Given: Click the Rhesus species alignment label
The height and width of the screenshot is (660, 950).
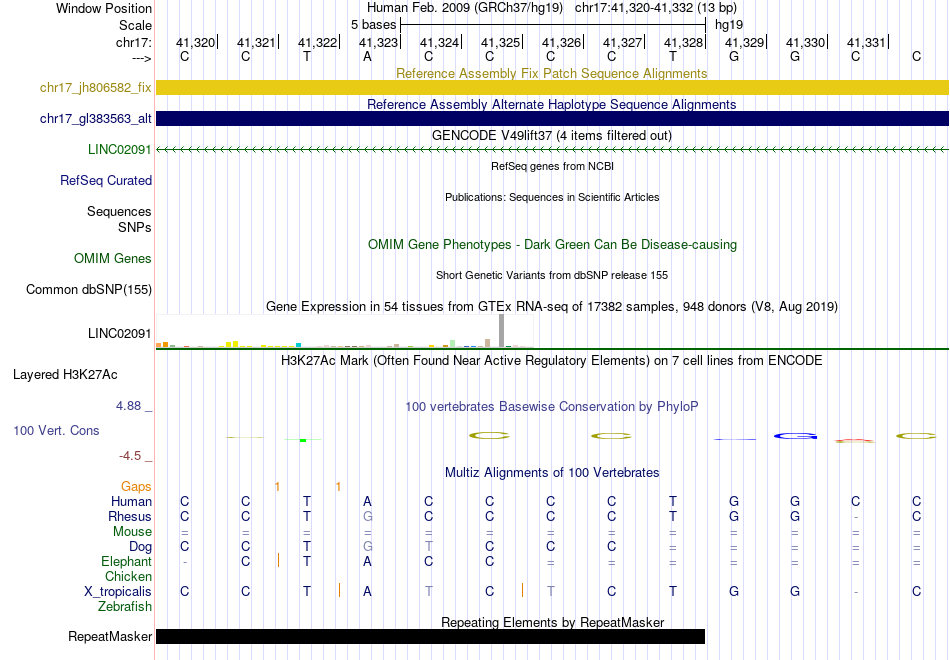Looking at the screenshot, I should [x=130, y=516].
